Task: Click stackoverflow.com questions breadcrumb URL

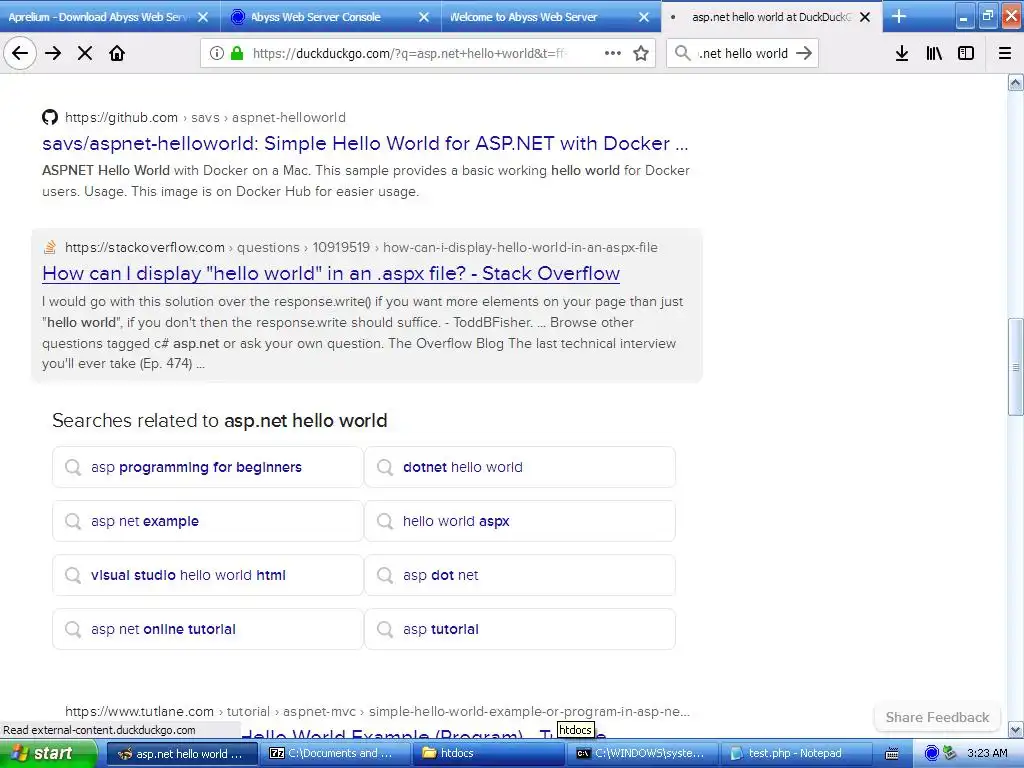Action: [361, 247]
